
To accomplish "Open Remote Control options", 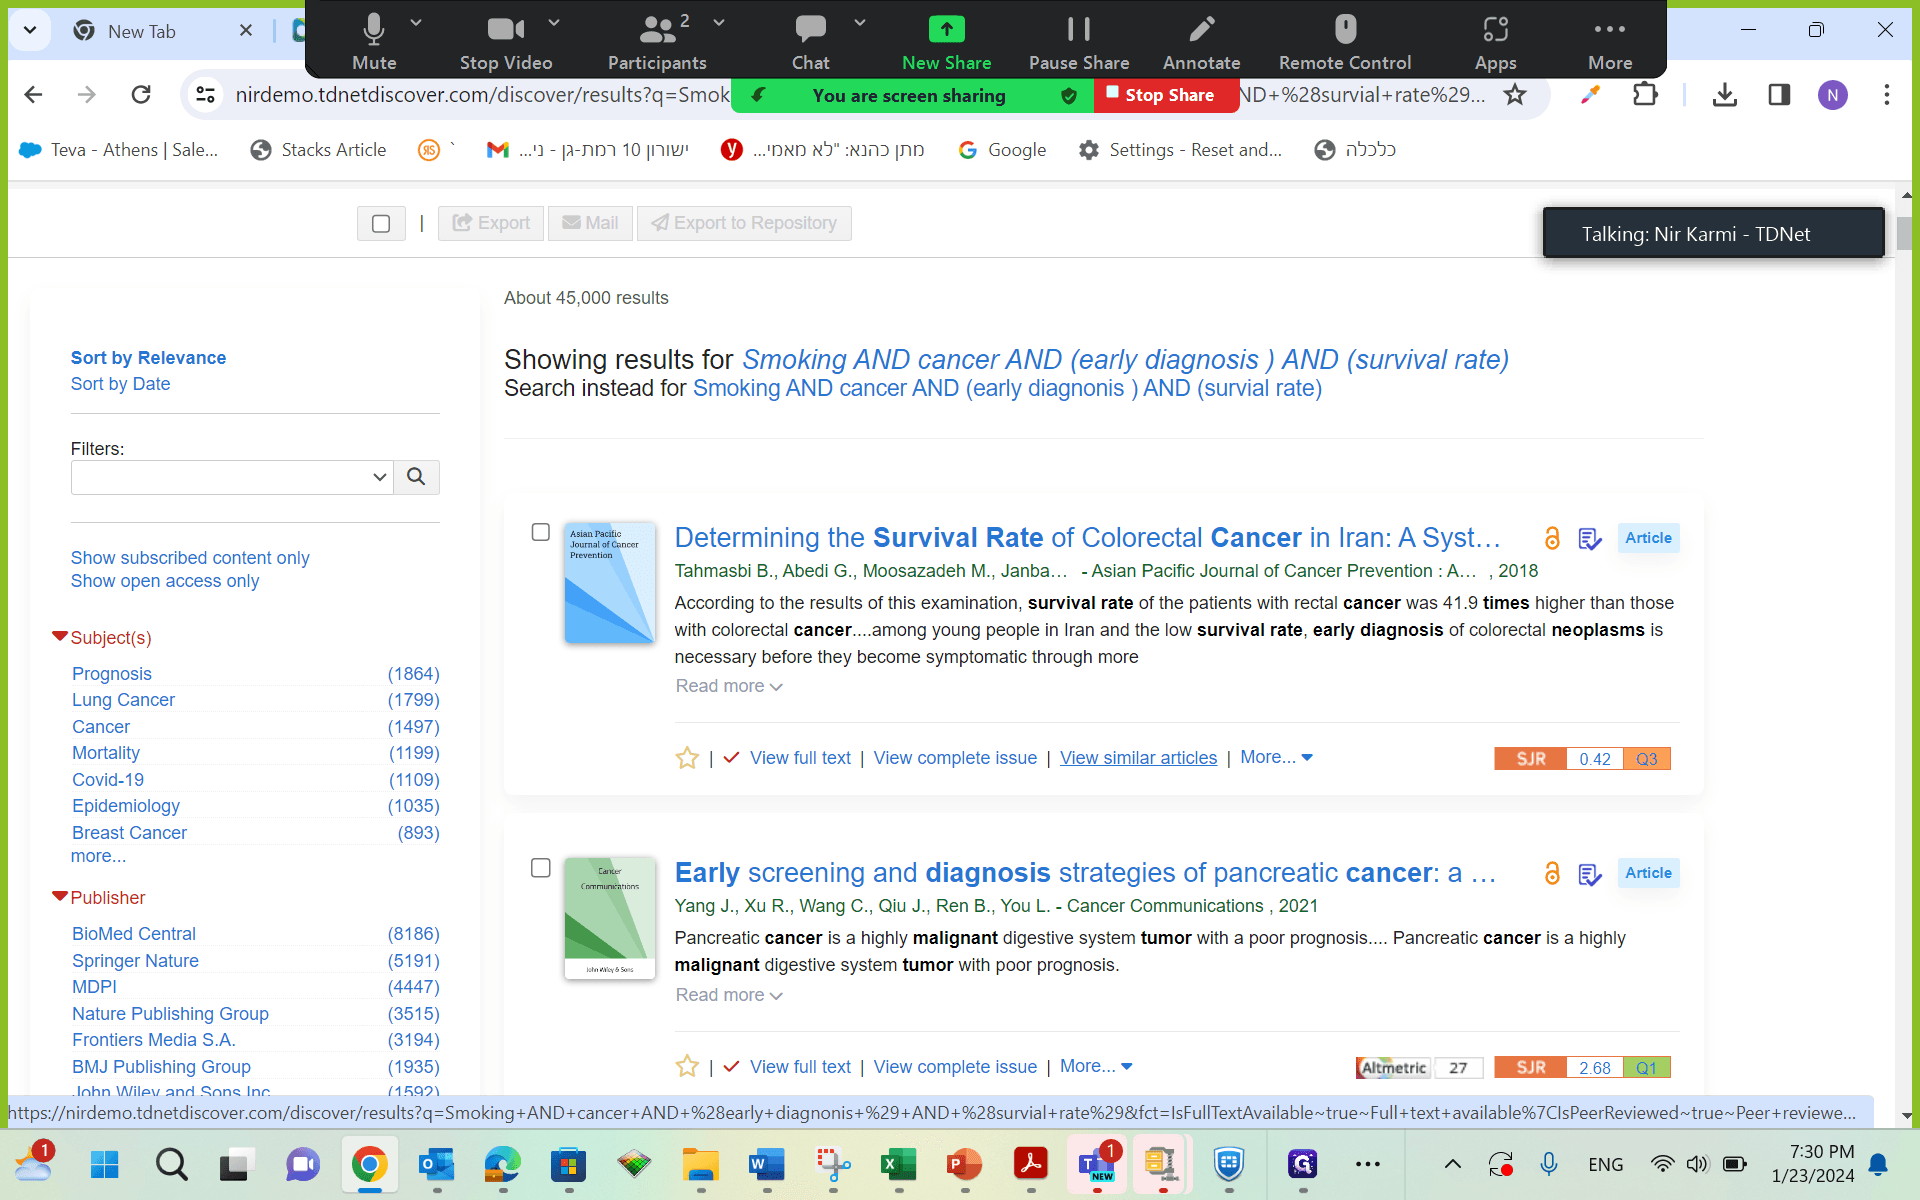I will 1345,42.
